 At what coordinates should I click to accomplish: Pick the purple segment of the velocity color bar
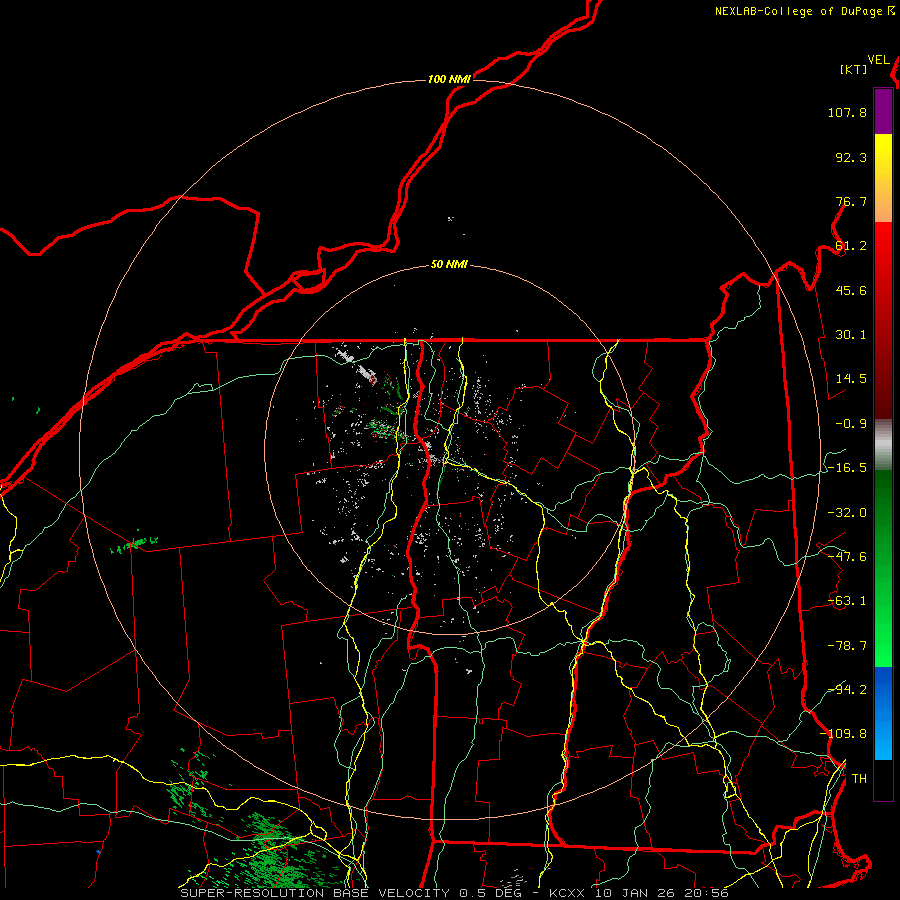coord(883,111)
